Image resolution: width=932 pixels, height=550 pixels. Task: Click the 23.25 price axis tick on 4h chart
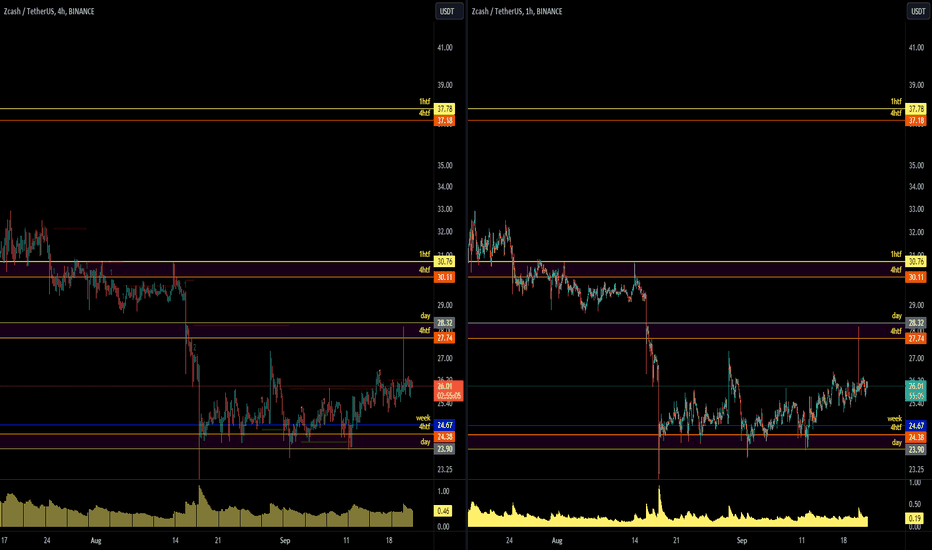pyautogui.click(x=445, y=470)
